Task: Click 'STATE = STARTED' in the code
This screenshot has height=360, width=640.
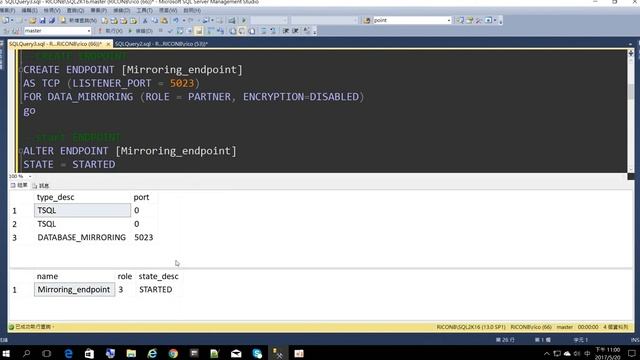Action: point(69,164)
